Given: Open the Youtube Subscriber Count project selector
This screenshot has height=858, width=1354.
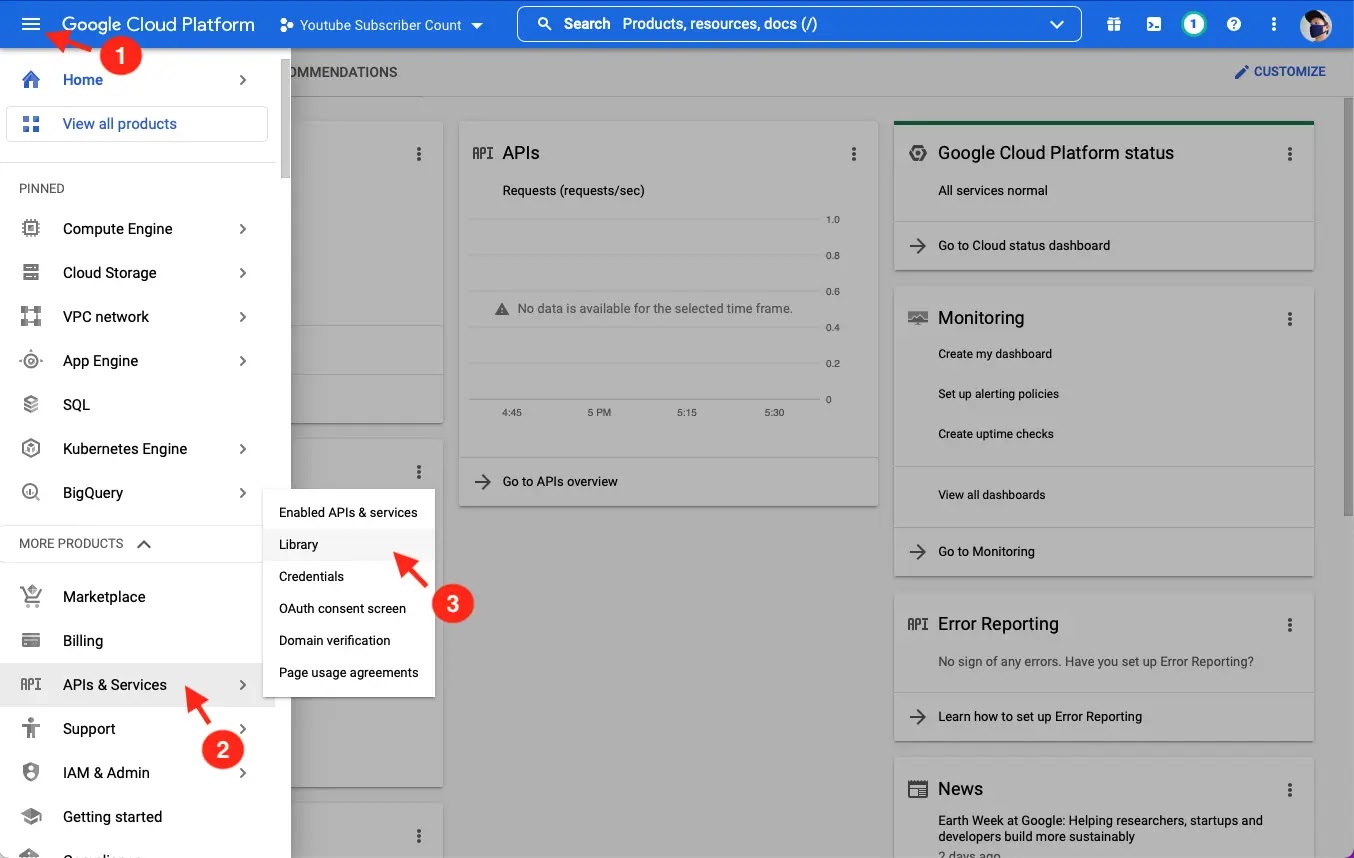Looking at the screenshot, I should point(382,25).
